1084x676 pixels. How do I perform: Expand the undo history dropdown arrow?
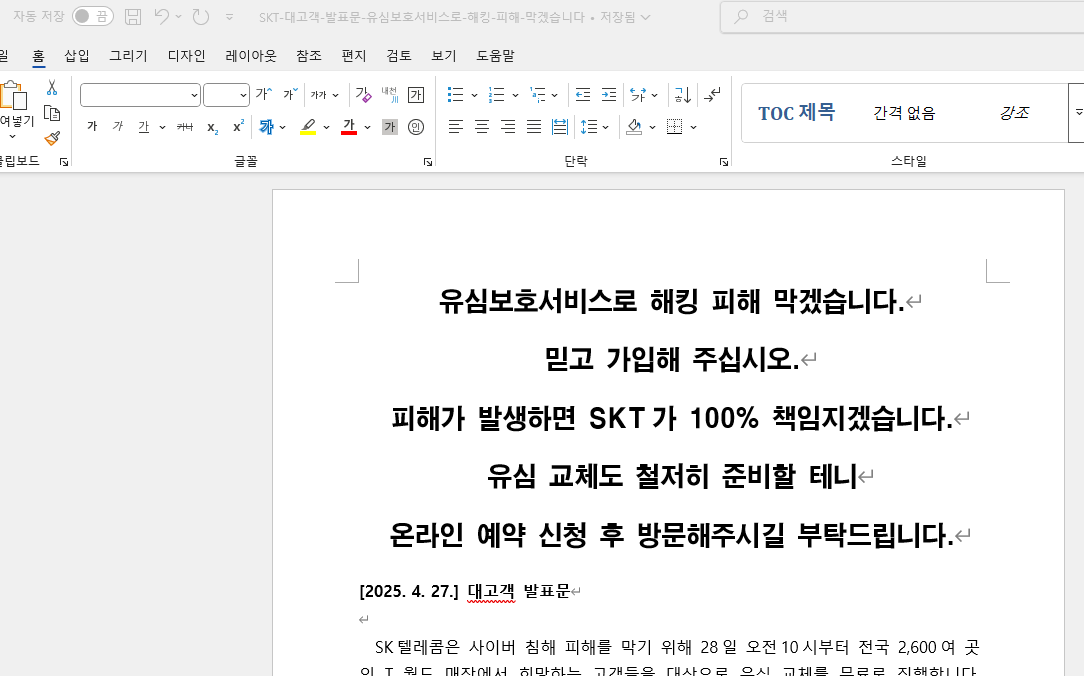click(178, 17)
